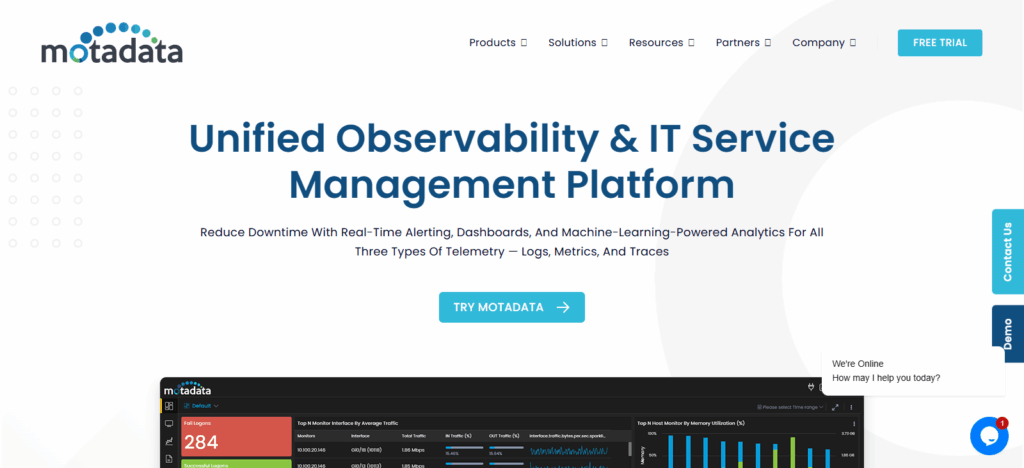Image resolution: width=1024 pixels, height=468 pixels.
Task: Click the dashboard grid icon in sidebar
Action: (169, 406)
